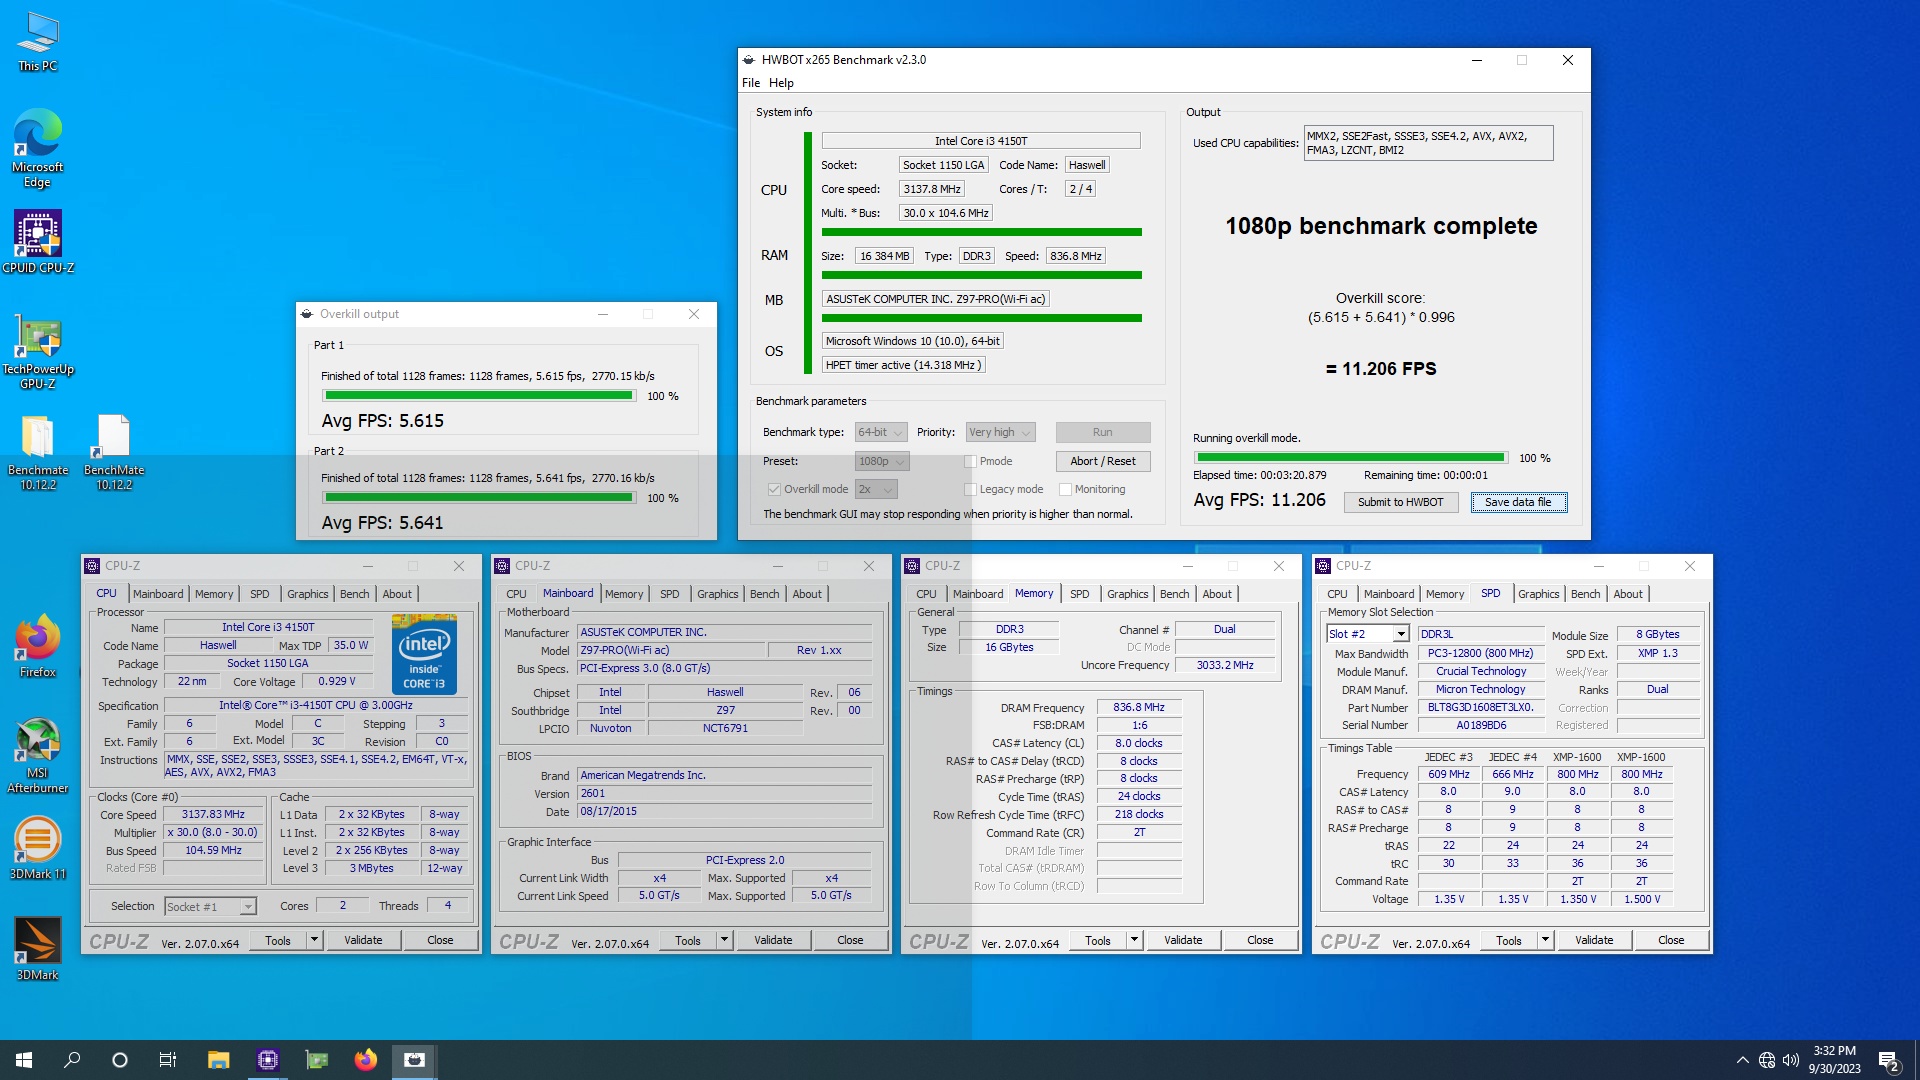Viewport: 1920px width, 1080px height.
Task: Open Help menu in HWBOT x265
Action: tap(781, 83)
